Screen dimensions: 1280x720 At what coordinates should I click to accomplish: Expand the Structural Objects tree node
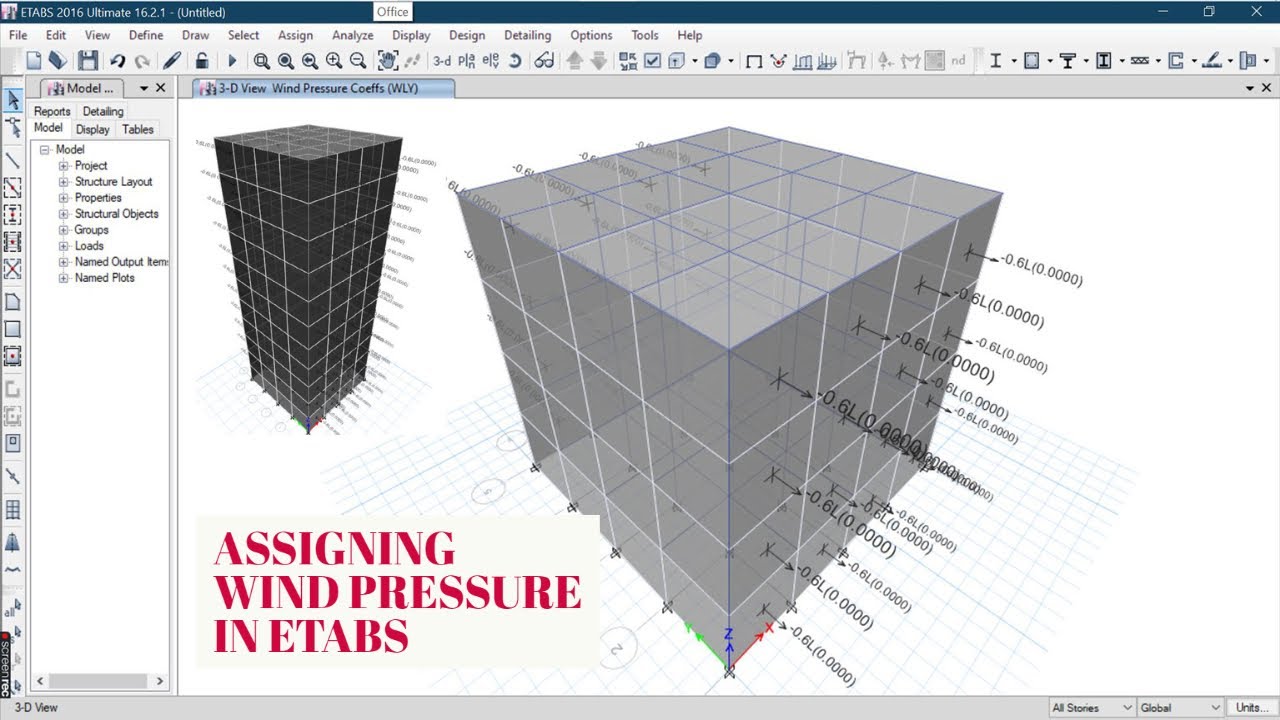pos(64,214)
